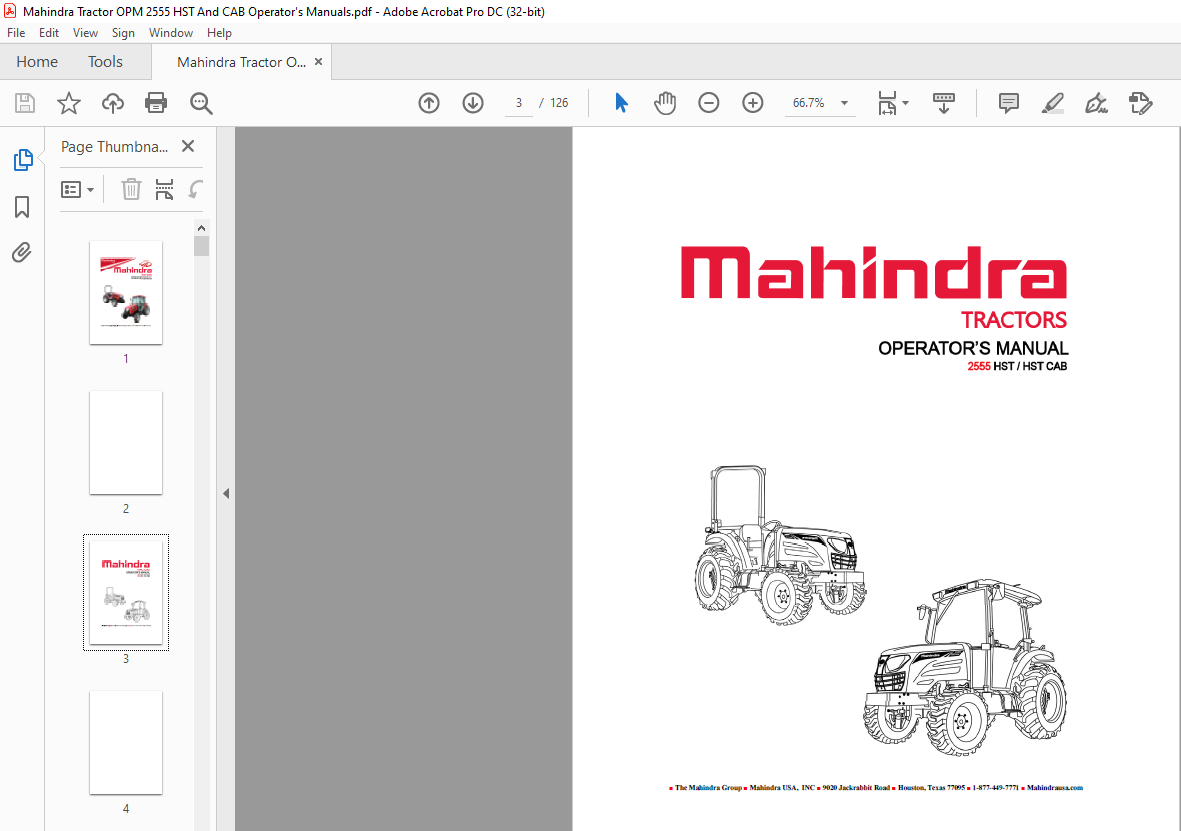
Task: Show Page Thumbnails sidebar panel
Action: pyautogui.click(x=23, y=160)
